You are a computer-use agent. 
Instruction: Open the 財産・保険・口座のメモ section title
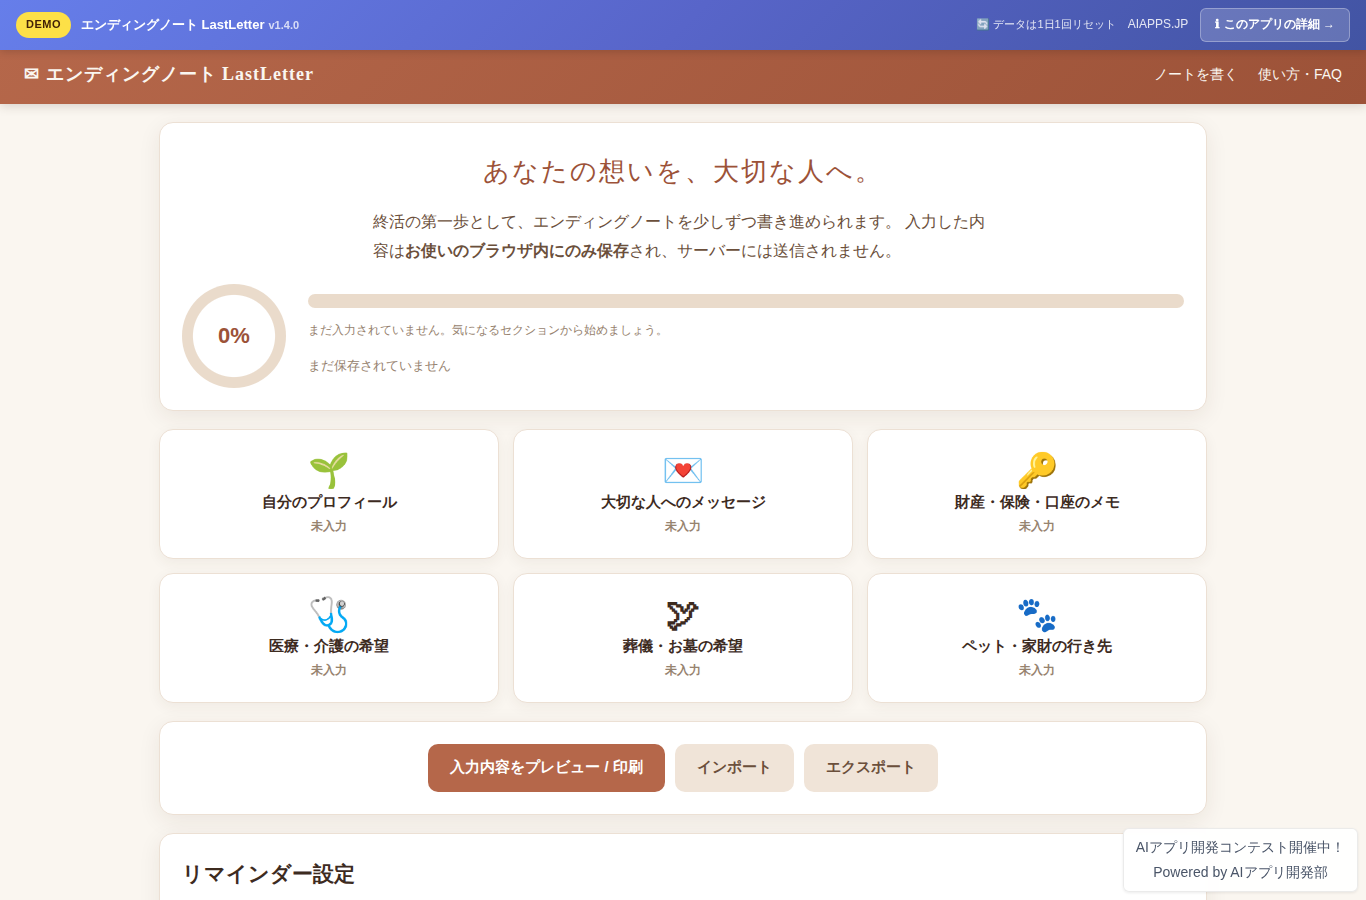(1037, 502)
